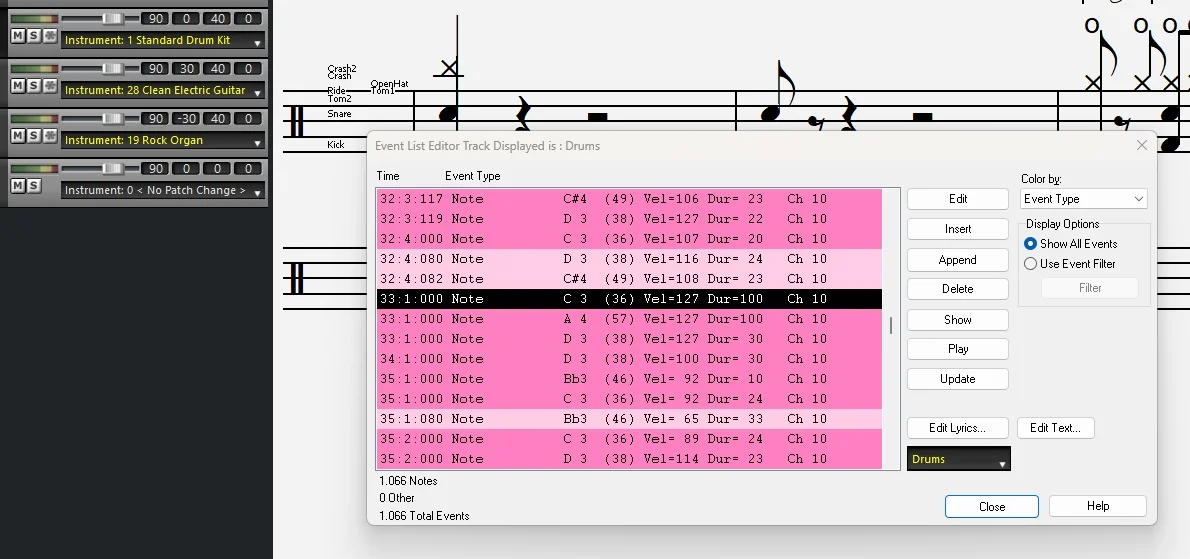
Task: Mute the No Patch Change track
Action: tap(17, 186)
